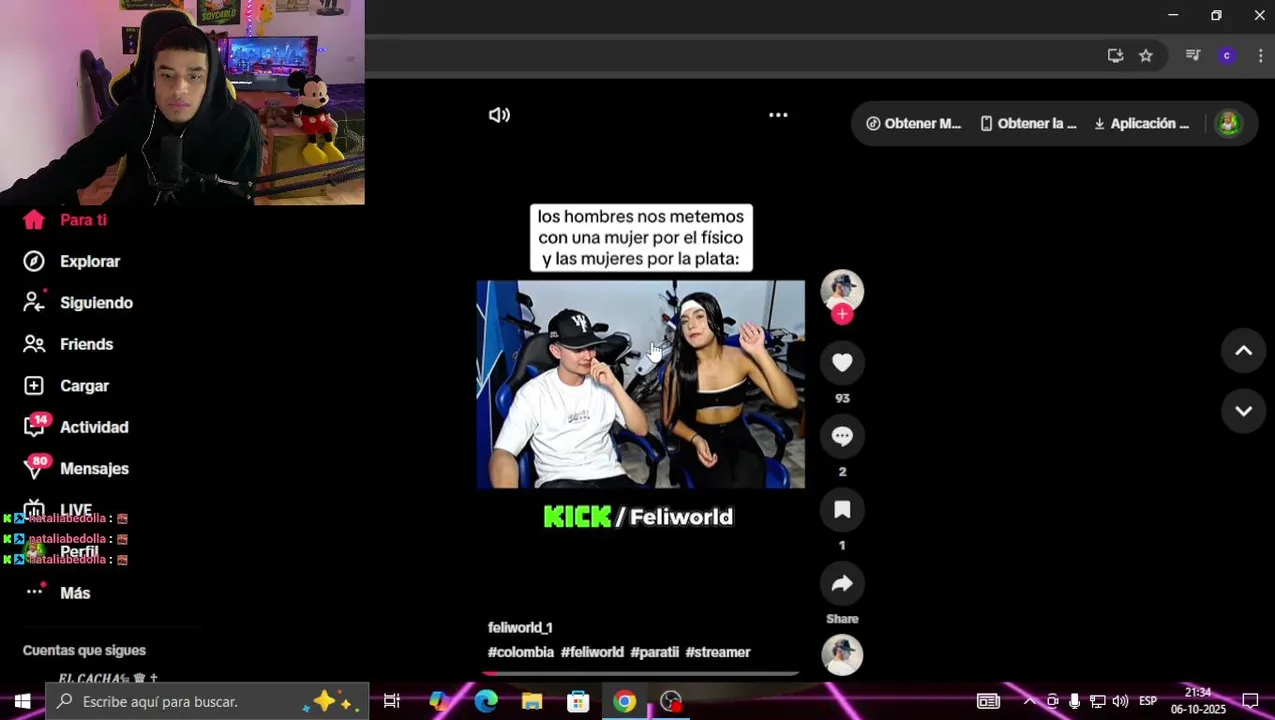Go to the next video with down chevron
1275x720 pixels.
point(1244,411)
